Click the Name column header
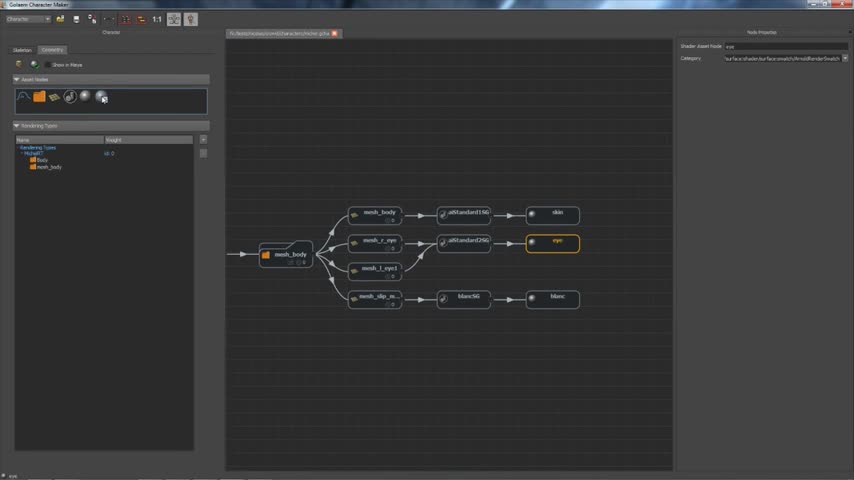Screen dimensions: 854x480 coord(59,140)
